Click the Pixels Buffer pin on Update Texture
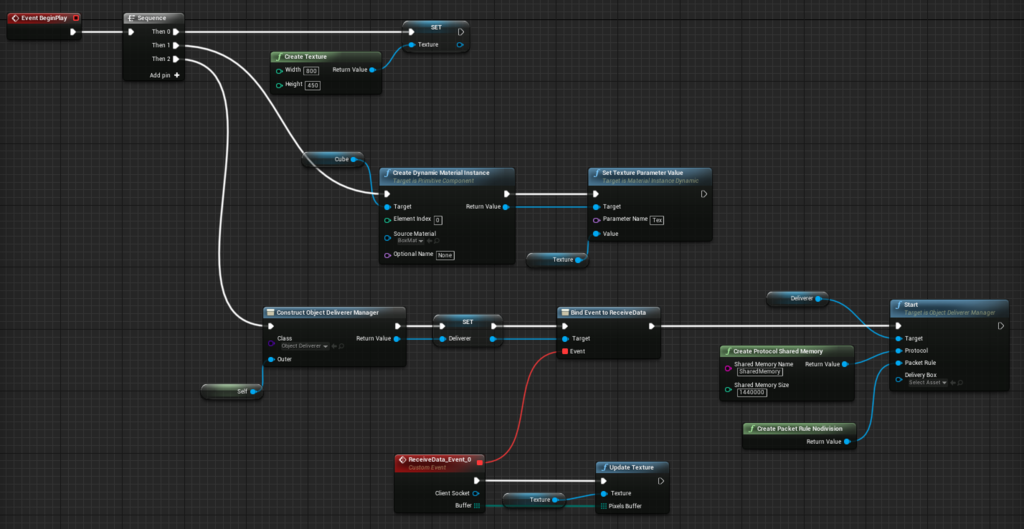This screenshot has height=529, width=1024. click(x=604, y=506)
